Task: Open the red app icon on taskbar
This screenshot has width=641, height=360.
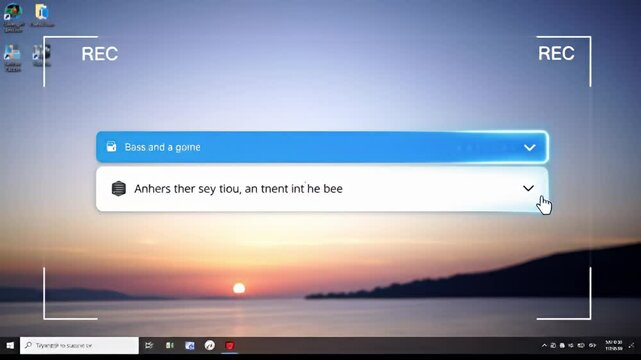Action: [x=230, y=346]
